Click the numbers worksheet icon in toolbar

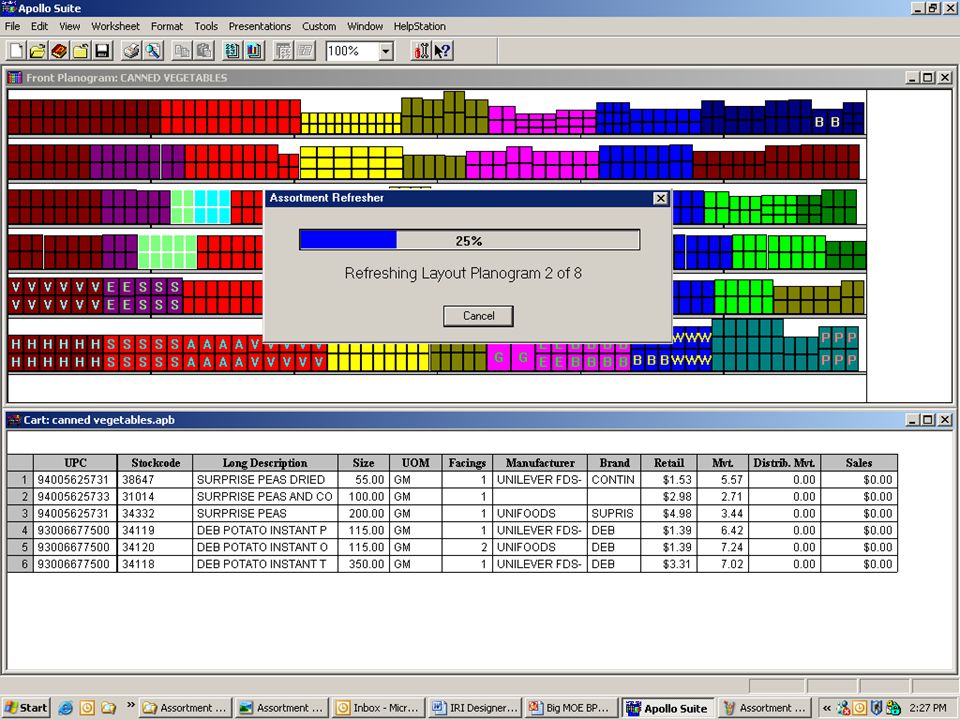232,51
